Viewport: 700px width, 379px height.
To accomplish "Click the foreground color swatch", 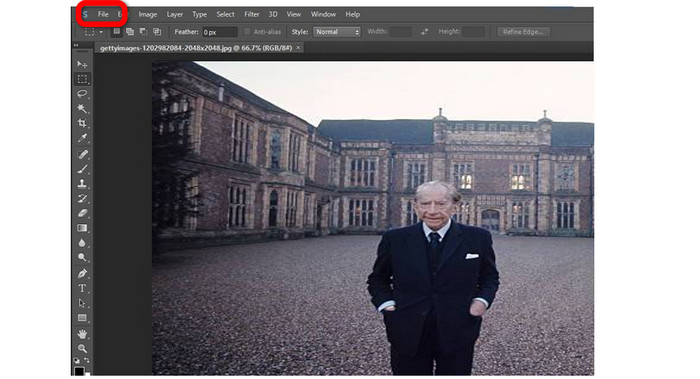I will click(x=79, y=371).
